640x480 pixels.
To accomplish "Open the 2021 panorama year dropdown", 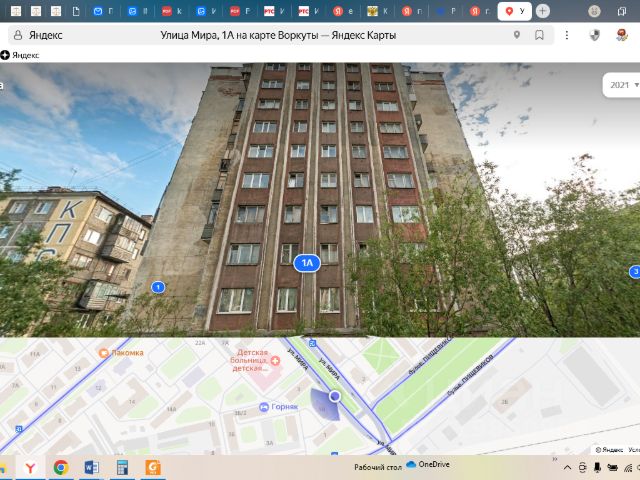I will coord(624,85).
